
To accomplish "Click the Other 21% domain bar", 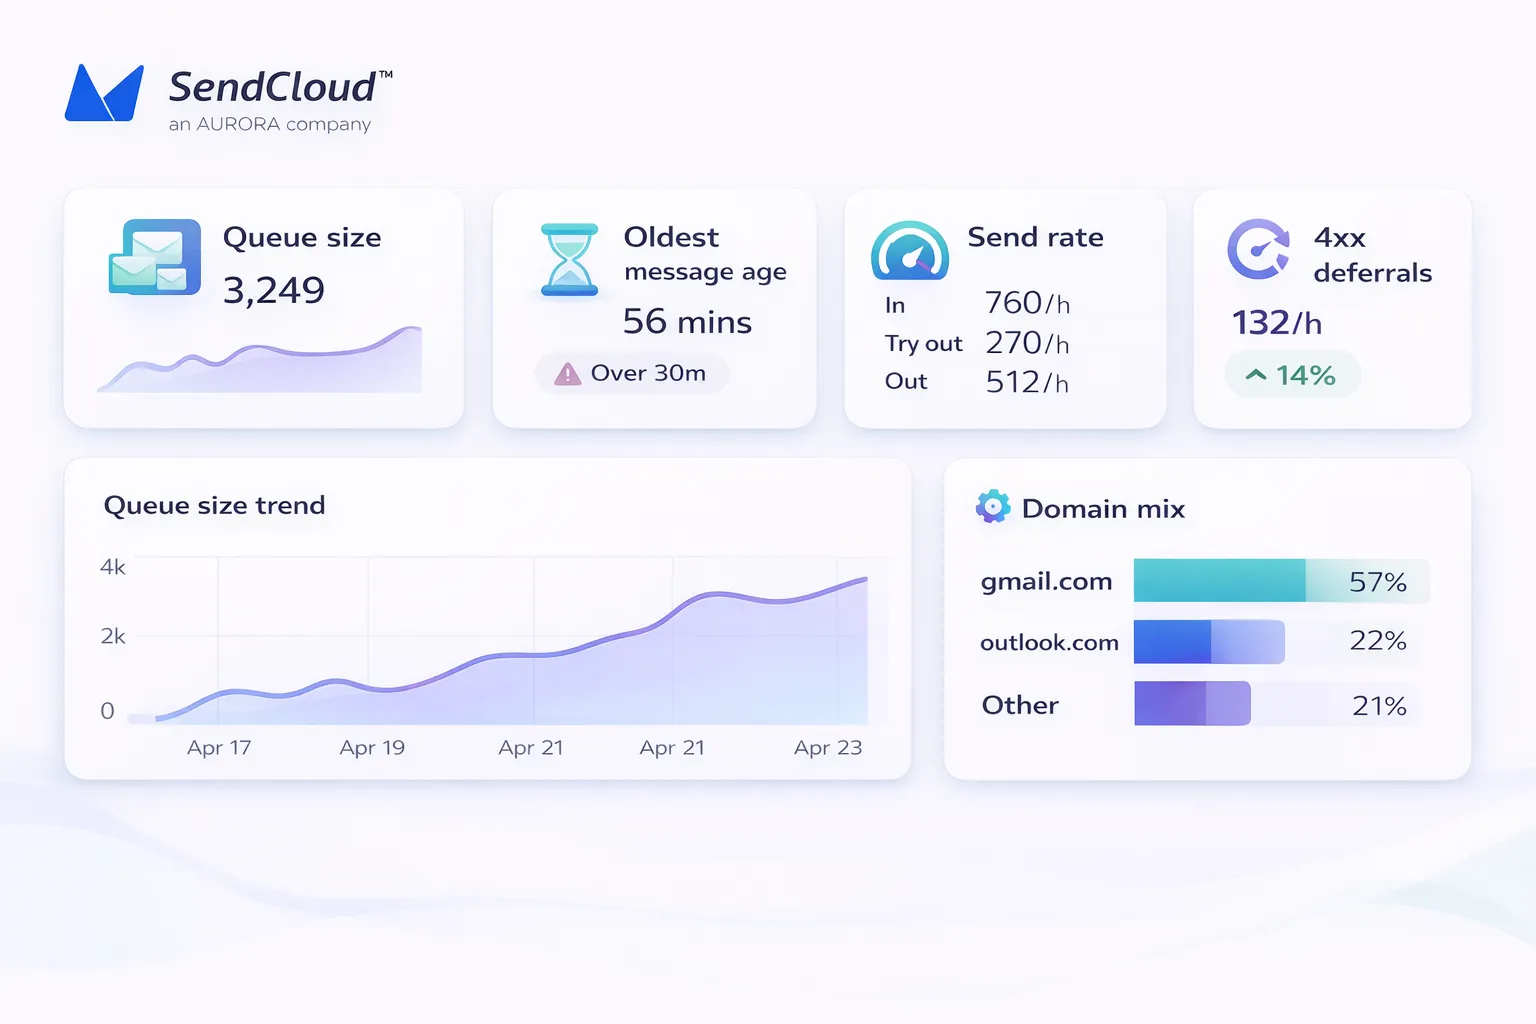I will point(1192,704).
